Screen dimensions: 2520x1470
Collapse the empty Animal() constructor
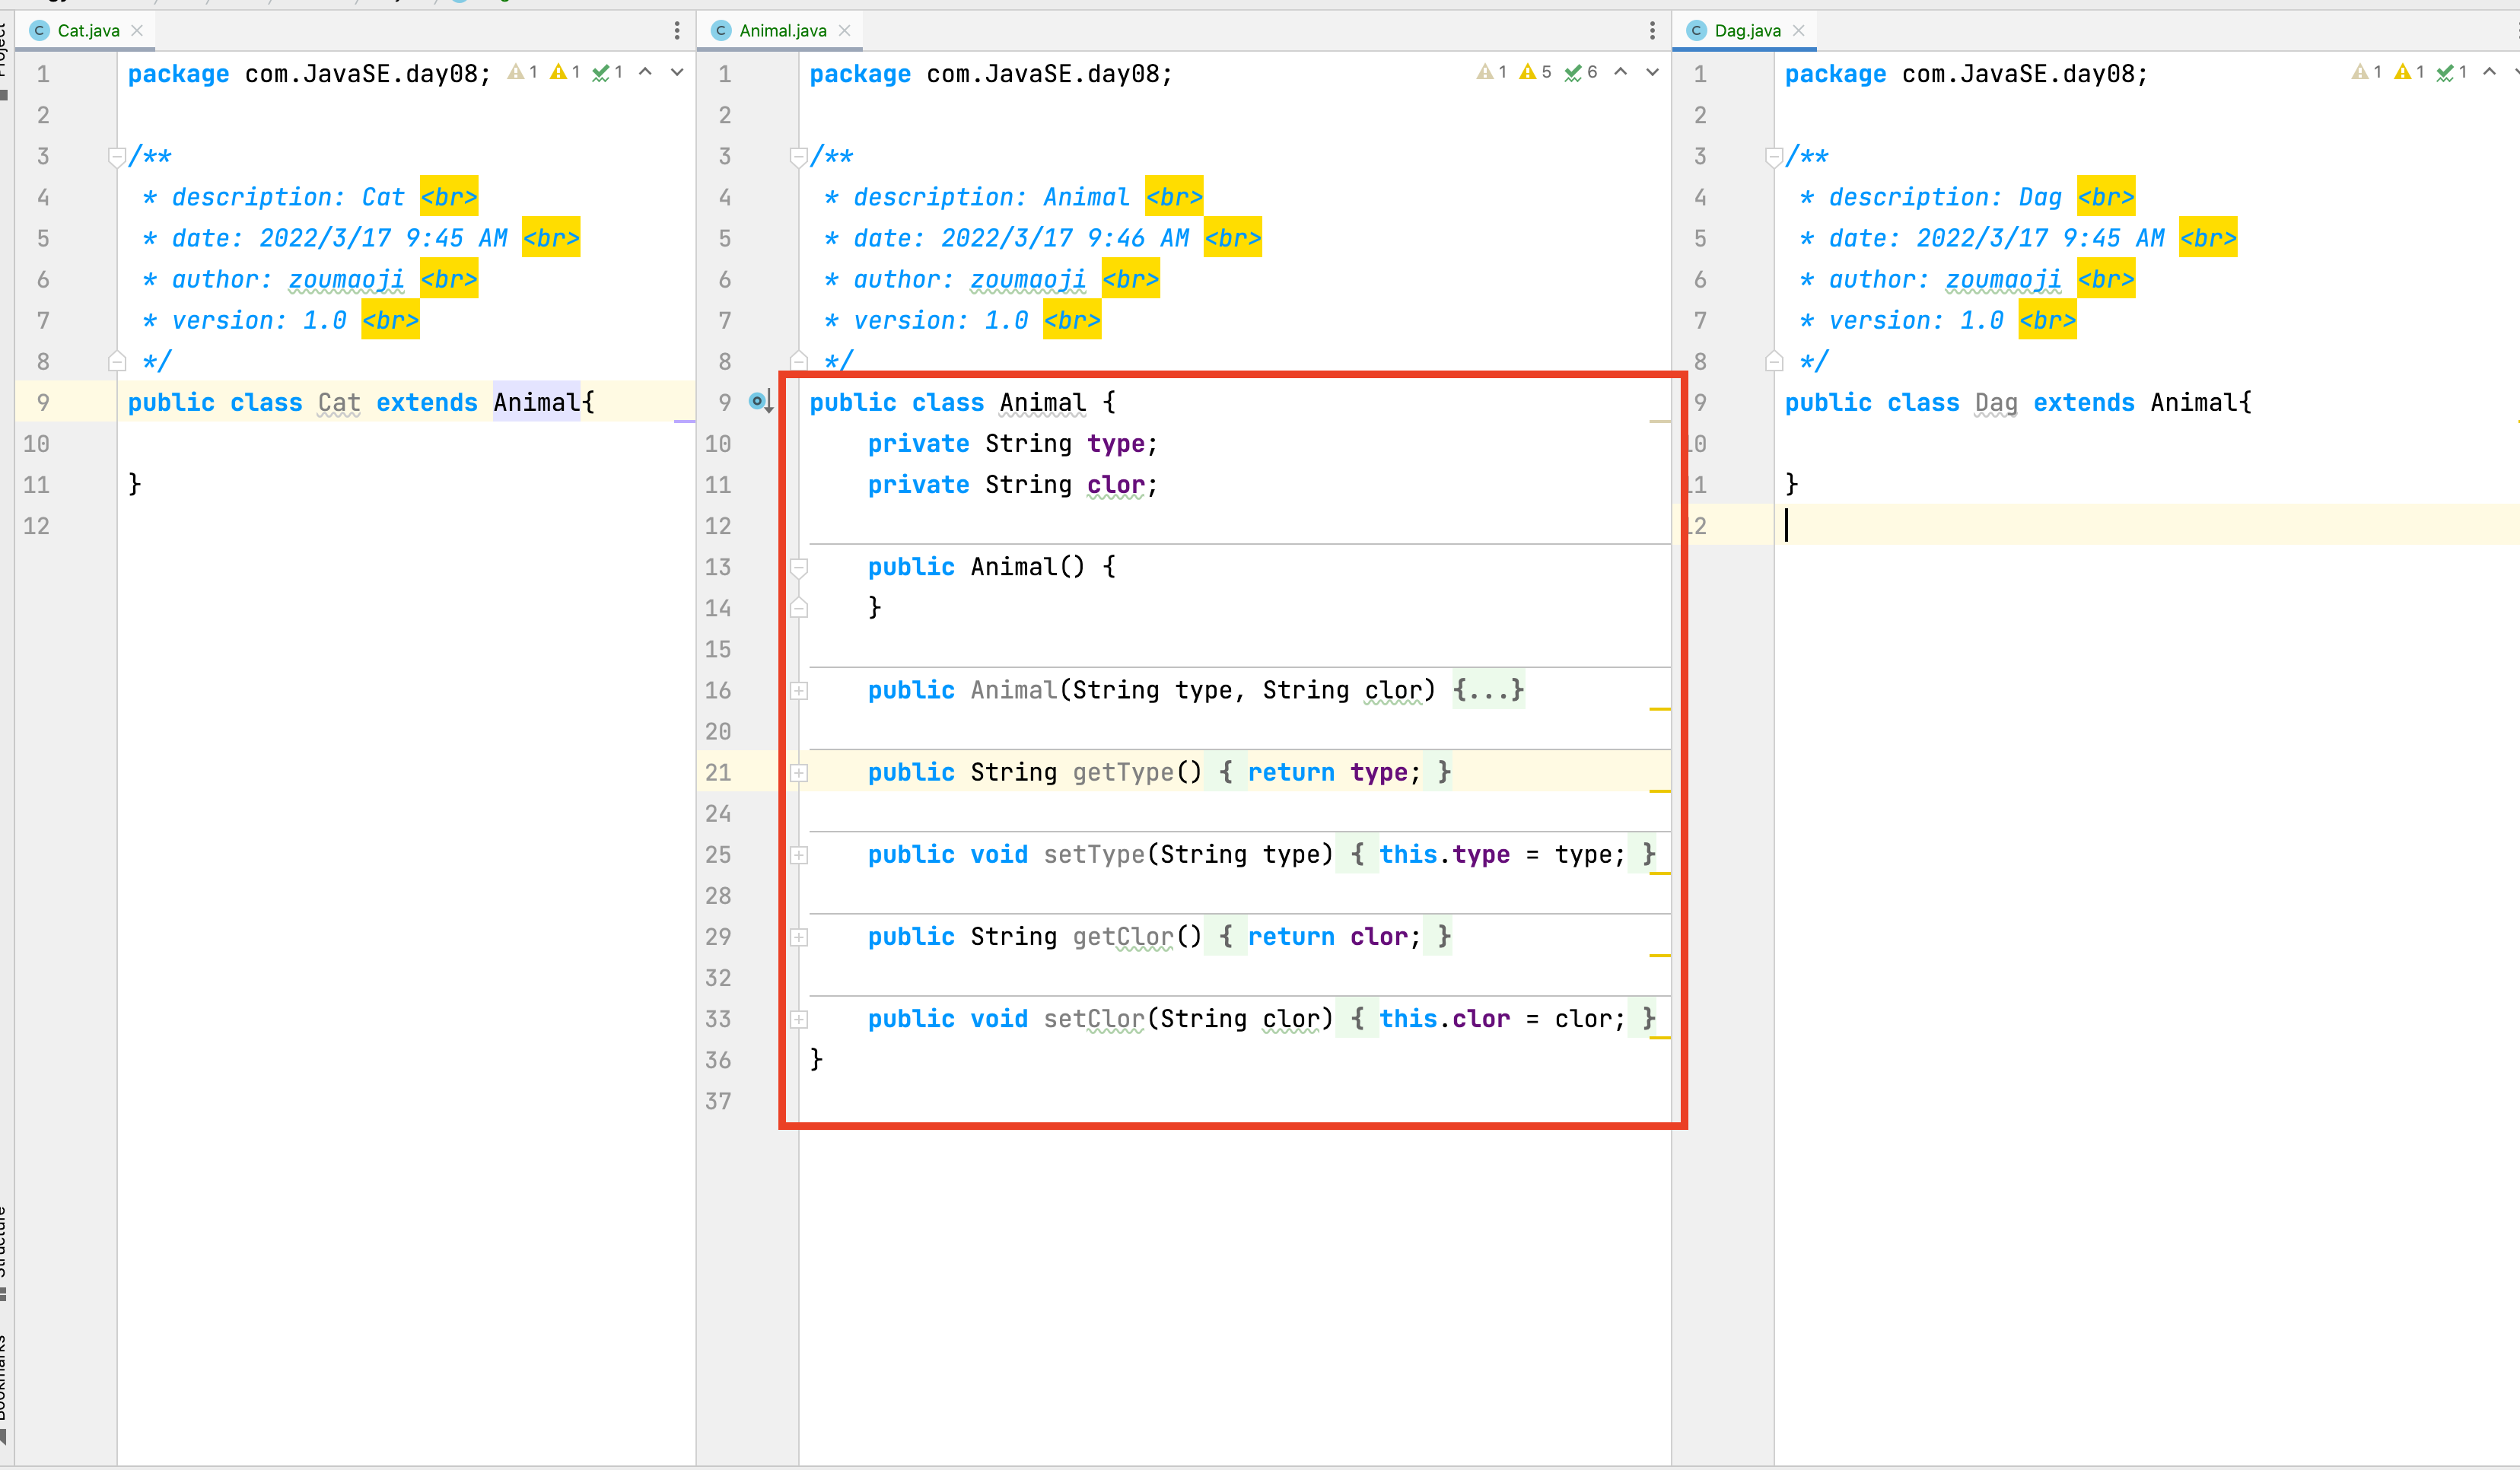tap(799, 568)
